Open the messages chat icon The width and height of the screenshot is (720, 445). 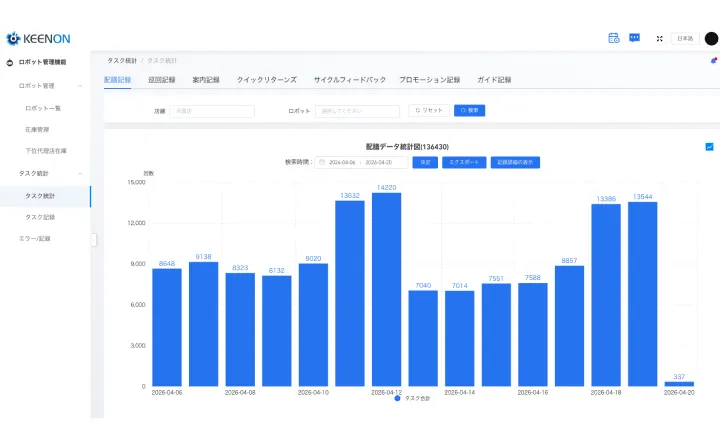point(634,38)
